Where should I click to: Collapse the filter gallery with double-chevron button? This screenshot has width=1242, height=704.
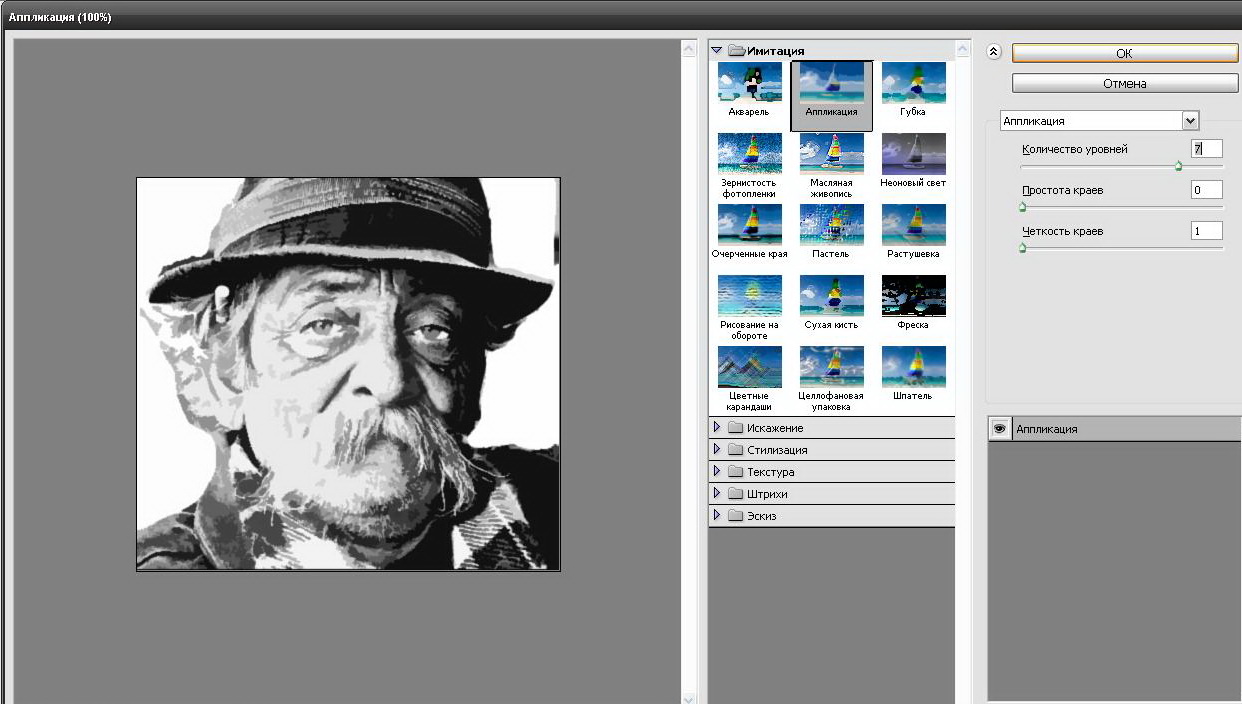993,53
